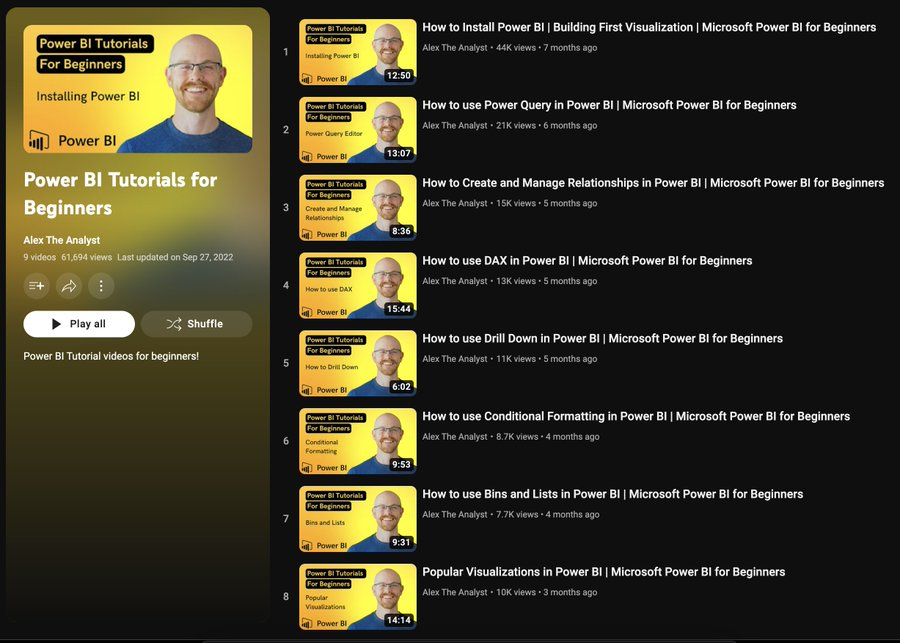Open 'Popular Visualizations in Power BI' video title
This screenshot has width=900, height=643.
[604, 572]
